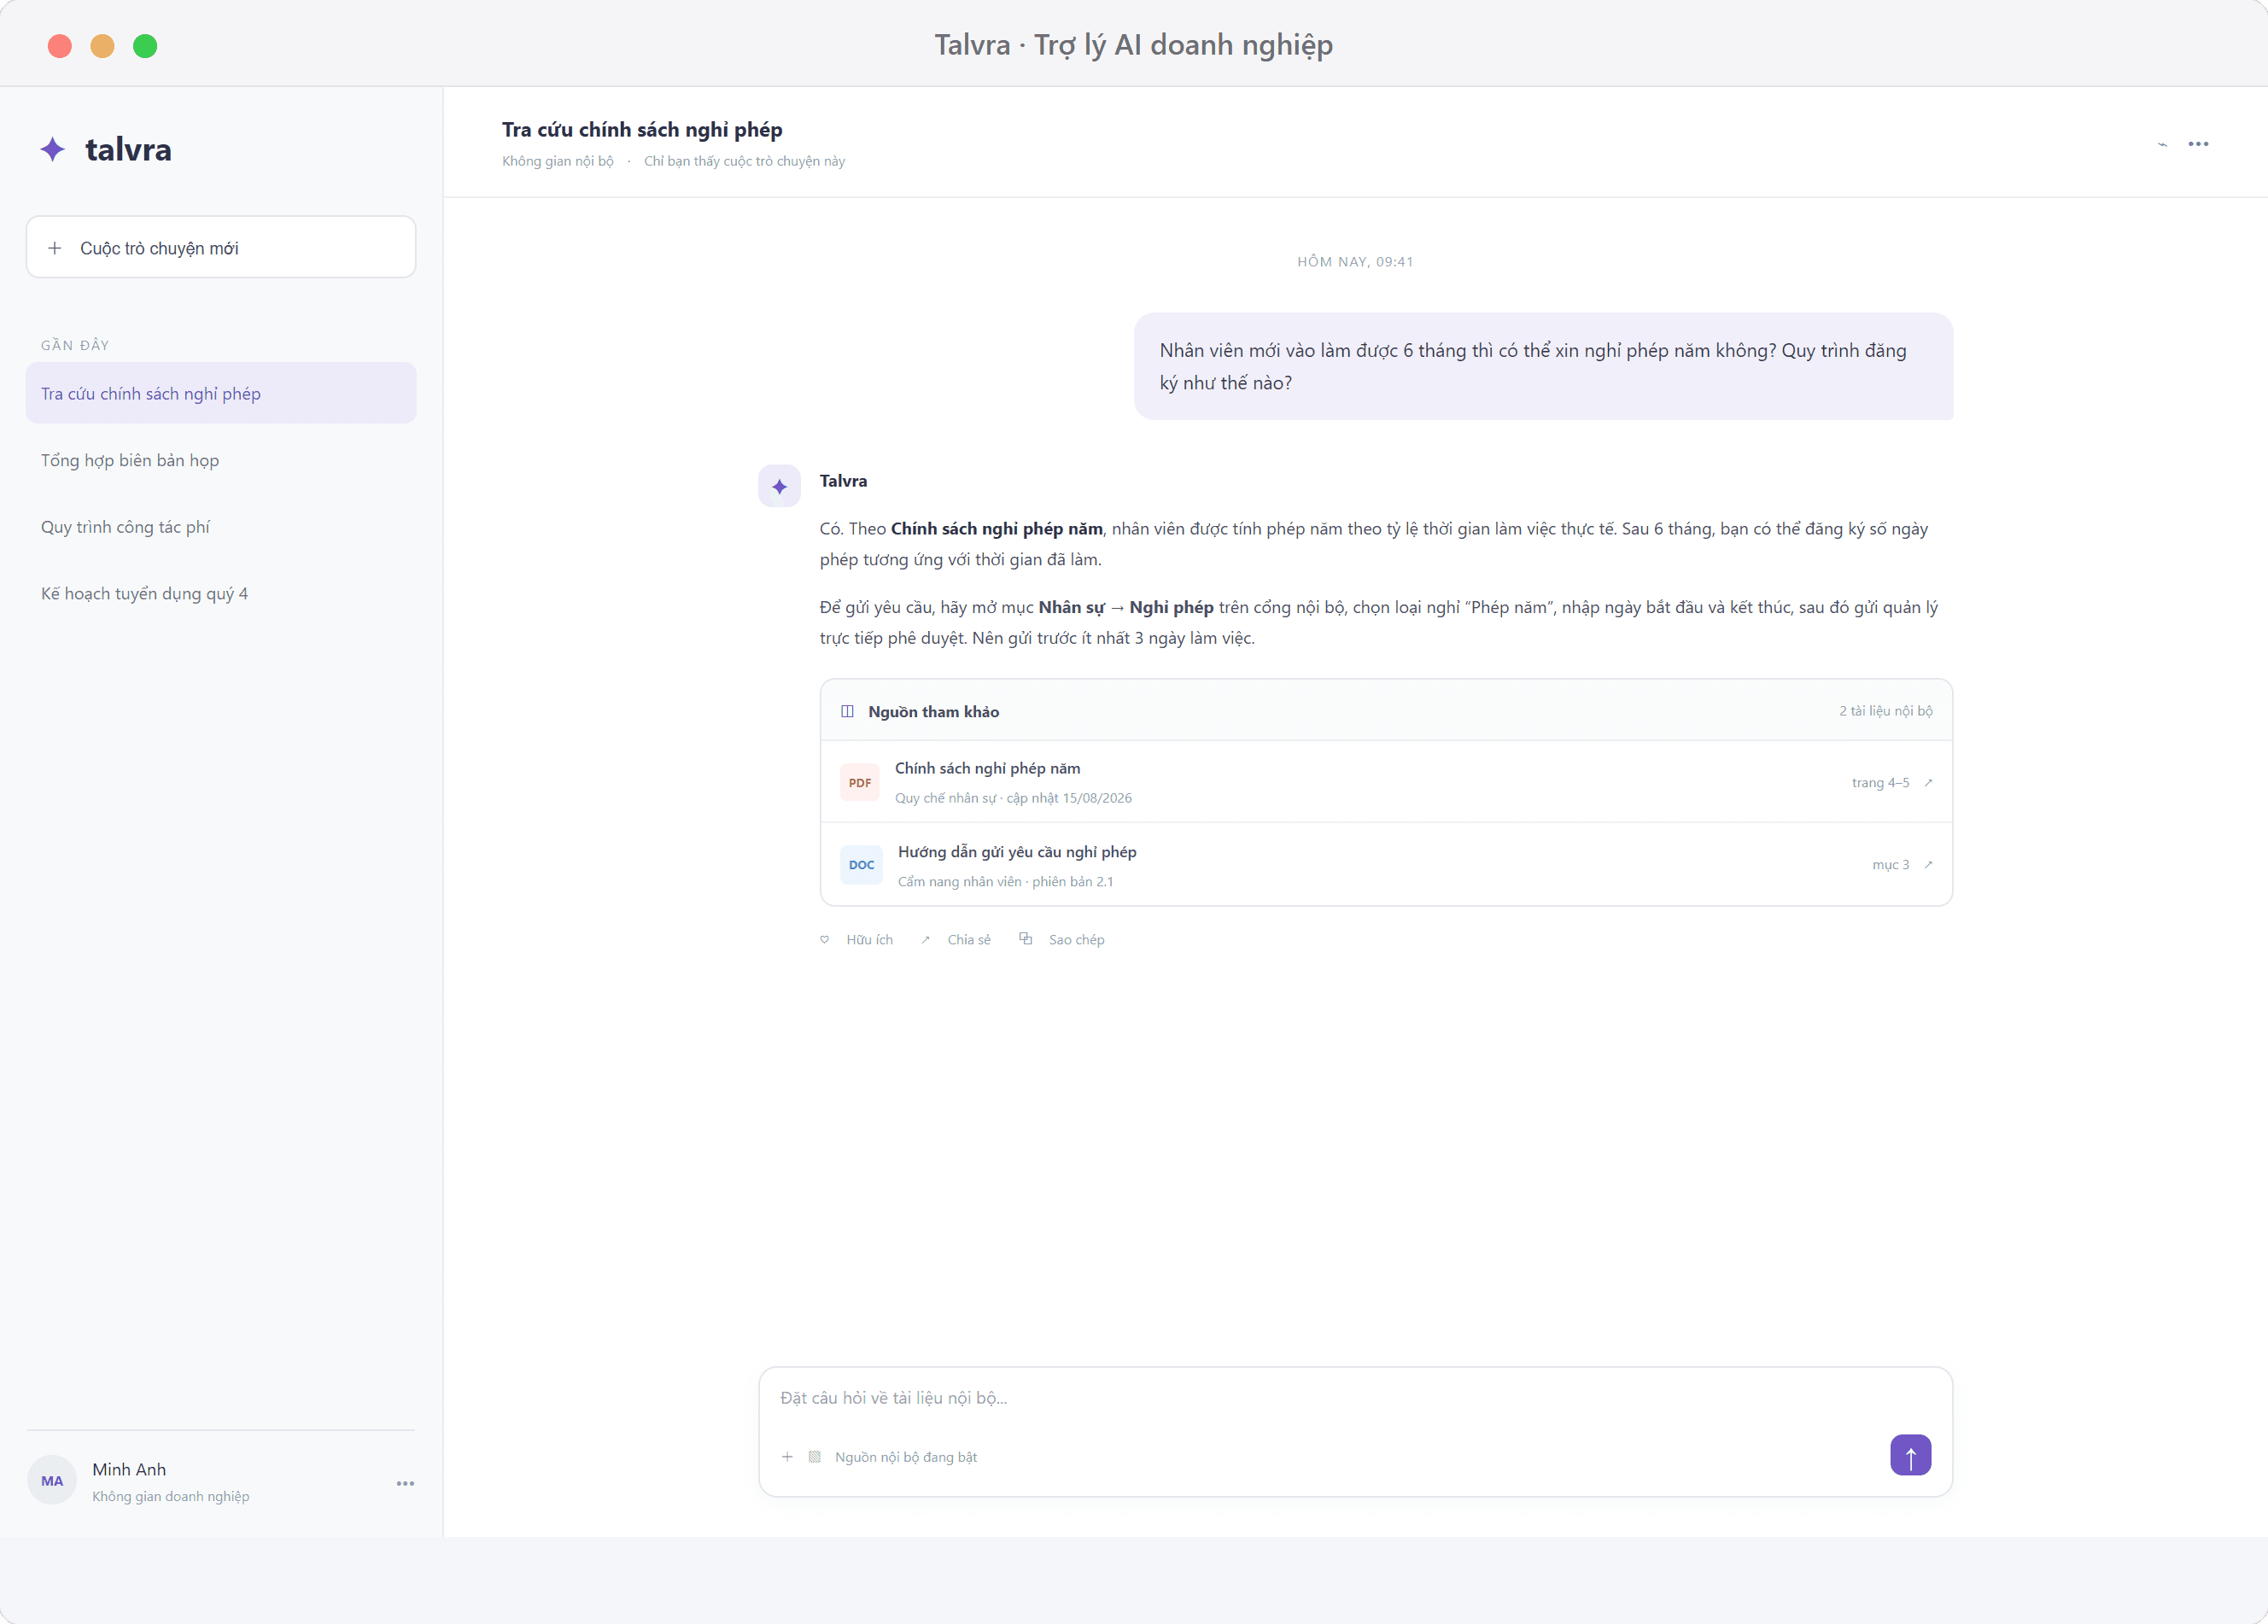Screen dimensions: 2268x1624
Task: Click the talvra sparkle logo in the sidebar
Action: pos(53,149)
